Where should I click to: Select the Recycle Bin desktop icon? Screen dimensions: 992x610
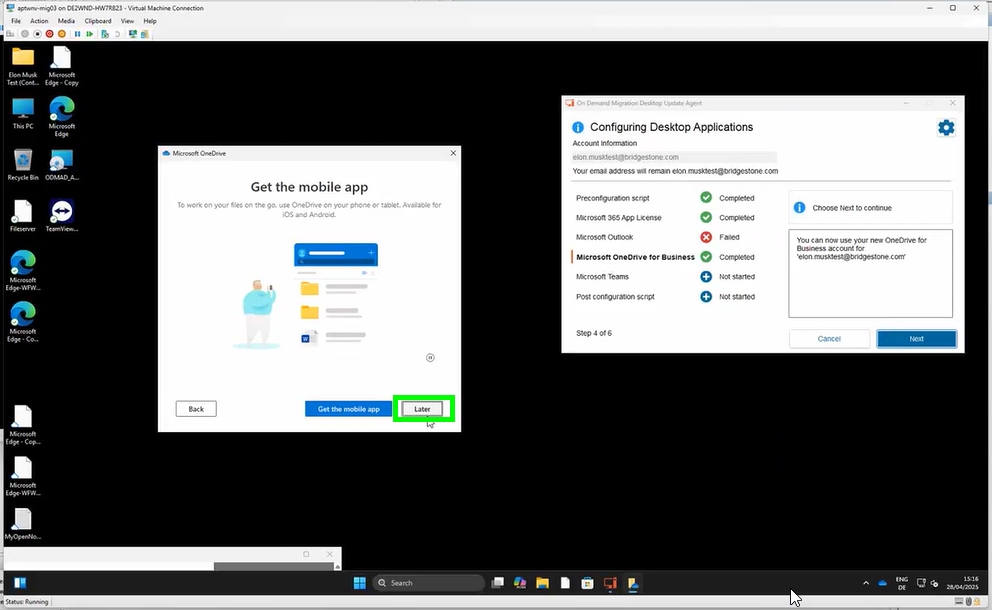(x=23, y=165)
